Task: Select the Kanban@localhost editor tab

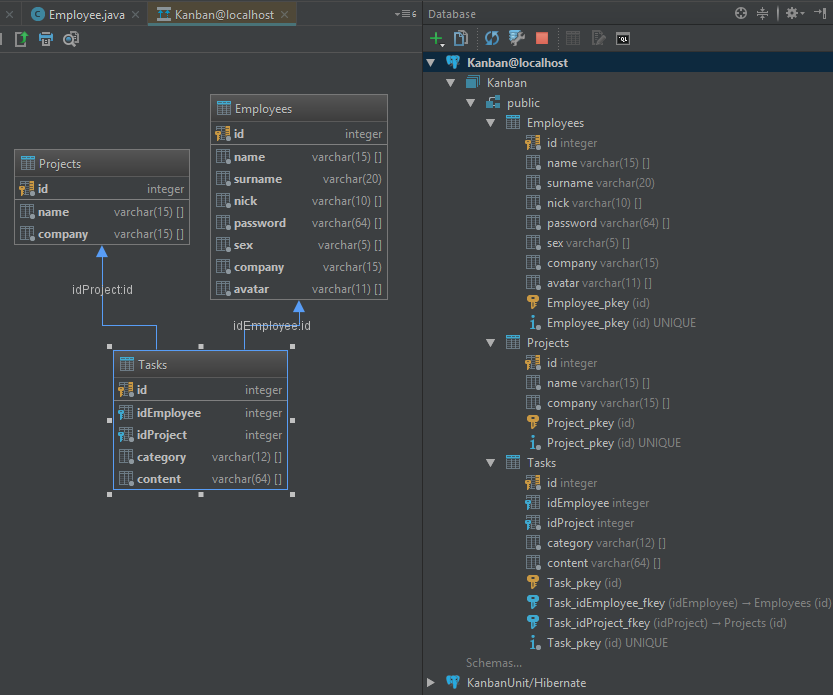Action: click(x=224, y=15)
